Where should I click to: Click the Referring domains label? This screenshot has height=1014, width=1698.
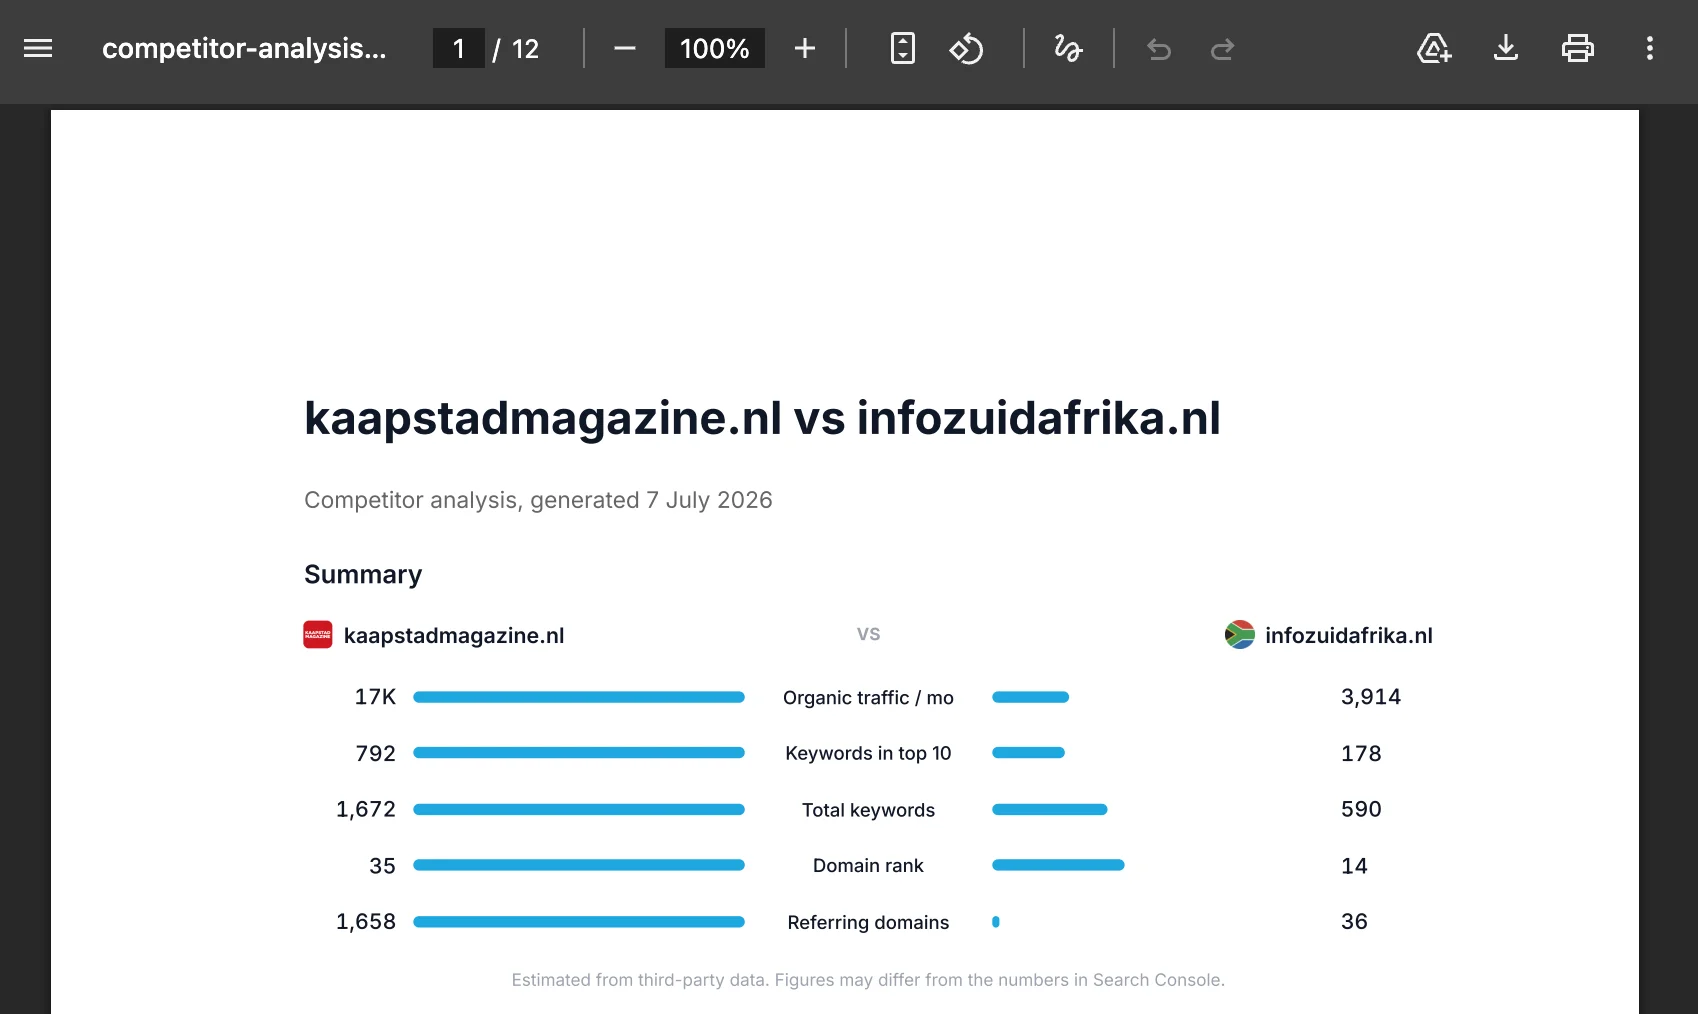(868, 923)
